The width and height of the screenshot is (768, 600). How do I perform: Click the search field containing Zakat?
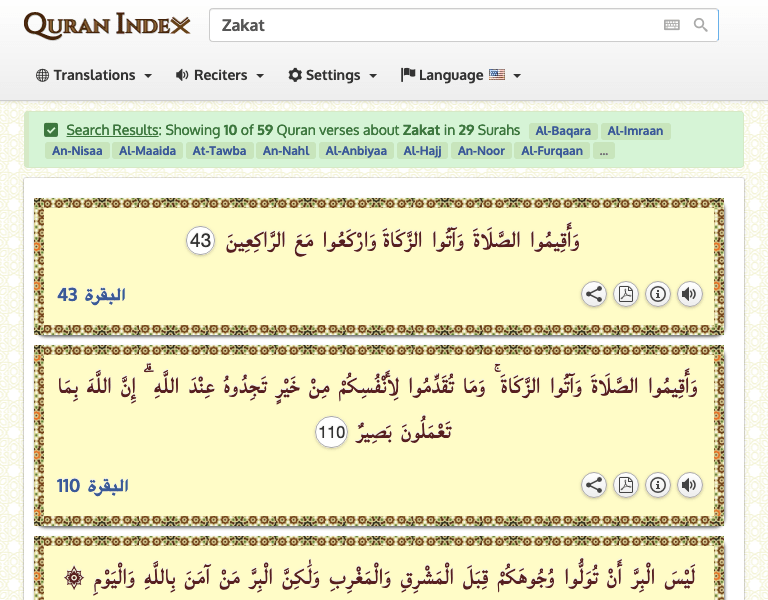point(430,25)
